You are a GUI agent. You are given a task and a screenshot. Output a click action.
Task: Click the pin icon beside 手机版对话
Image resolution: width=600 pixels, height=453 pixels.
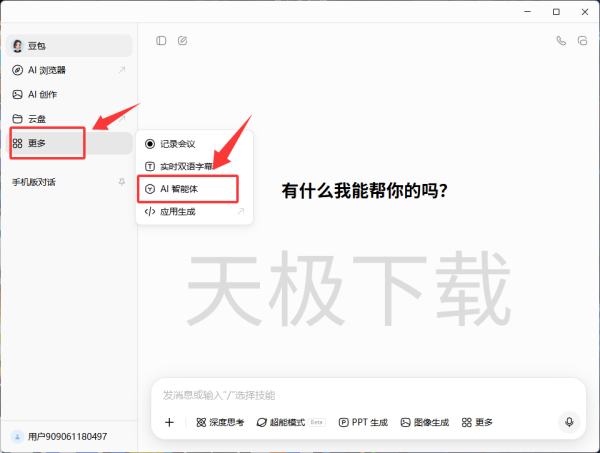coord(122,182)
